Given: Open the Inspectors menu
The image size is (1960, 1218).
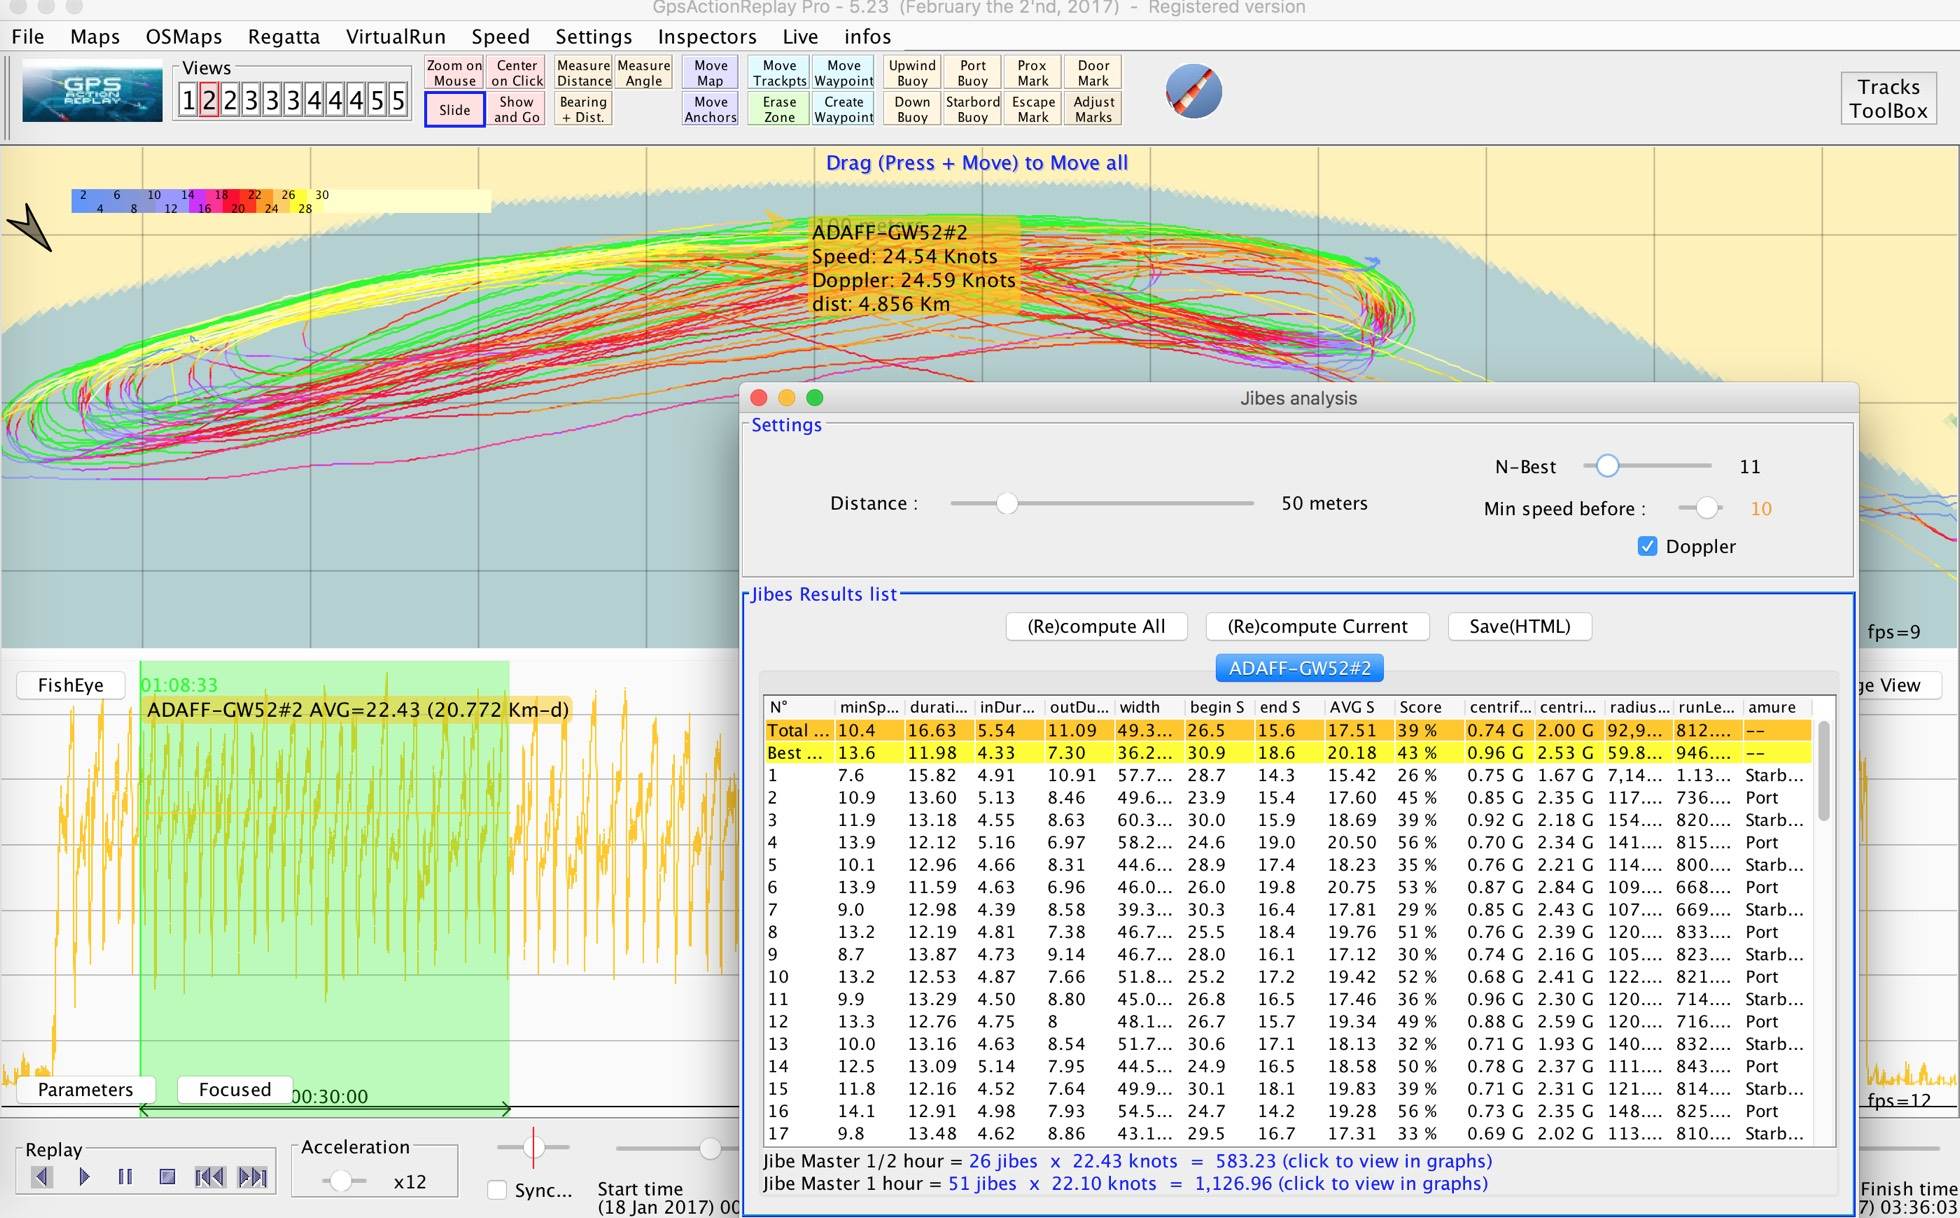Looking at the screenshot, I should coord(706,37).
